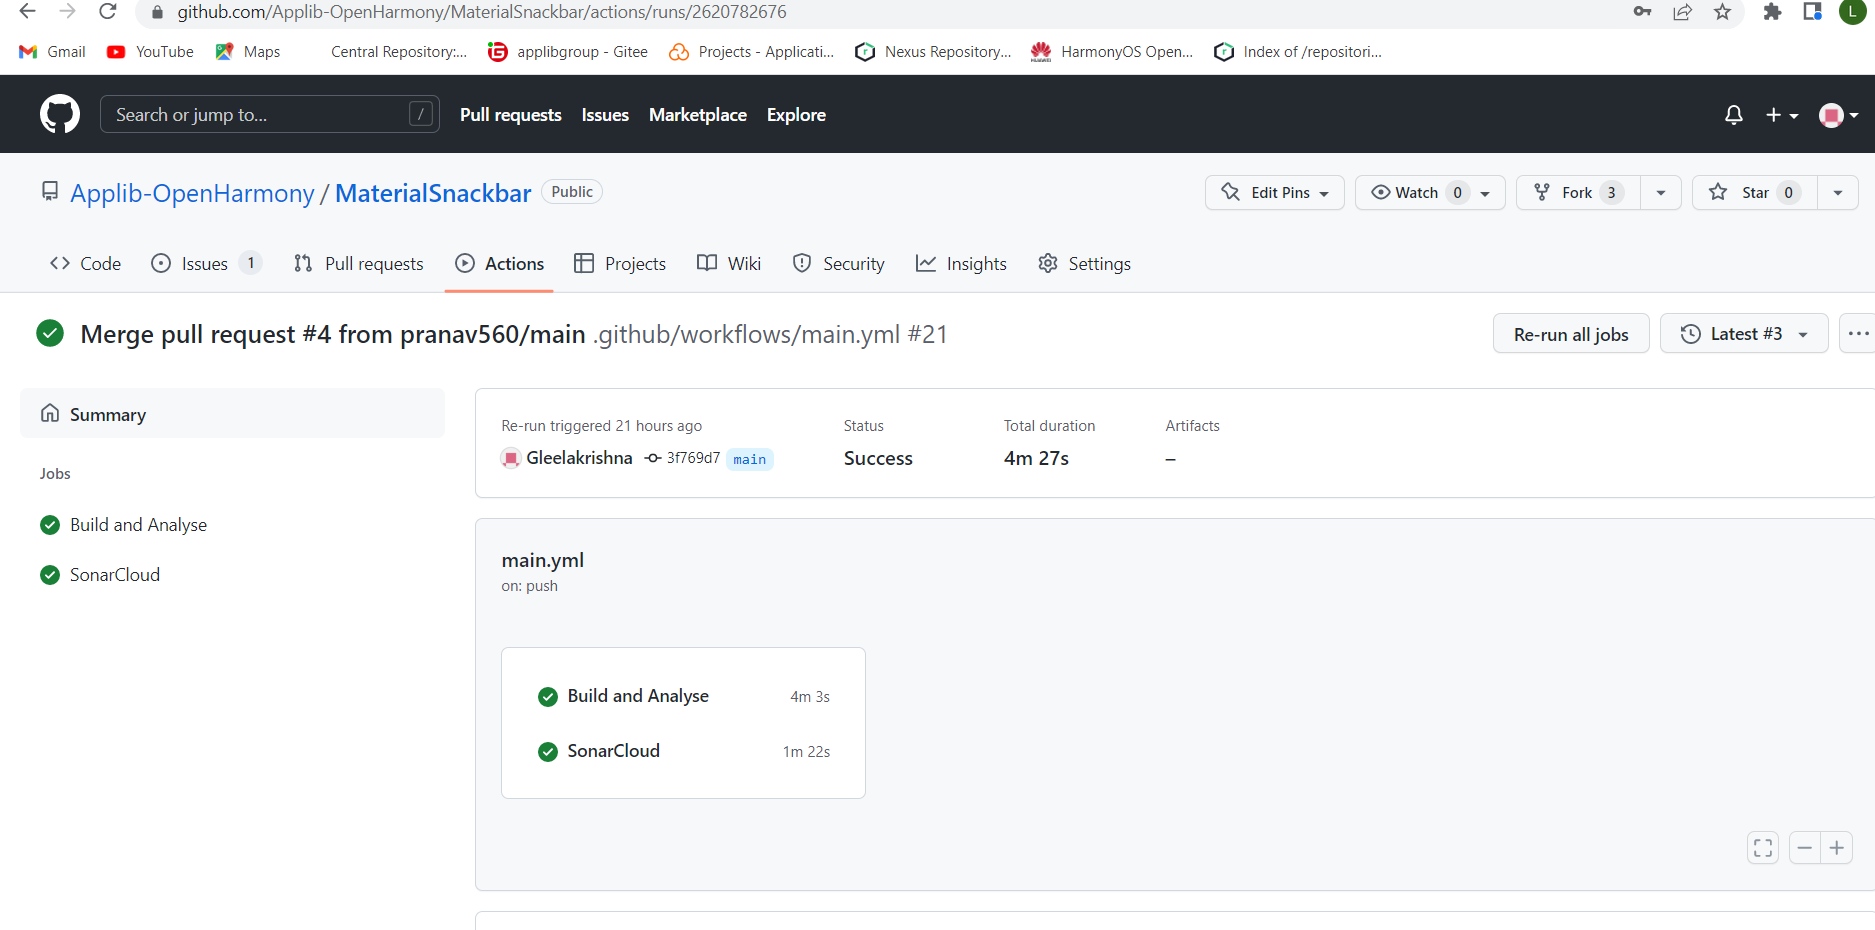Open Nexus Repository bookmark
This screenshot has height=930, width=1875.
[934, 52]
